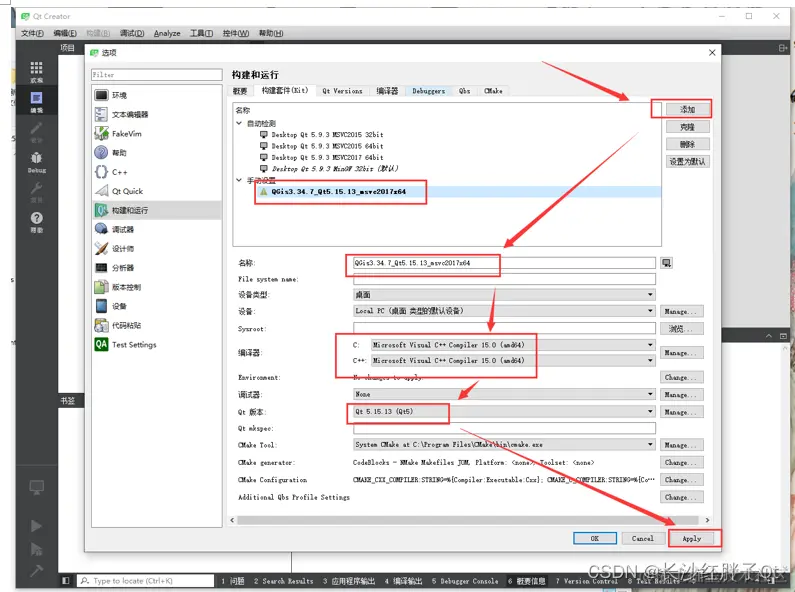Click the kit name input field

[x=504, y=263]
